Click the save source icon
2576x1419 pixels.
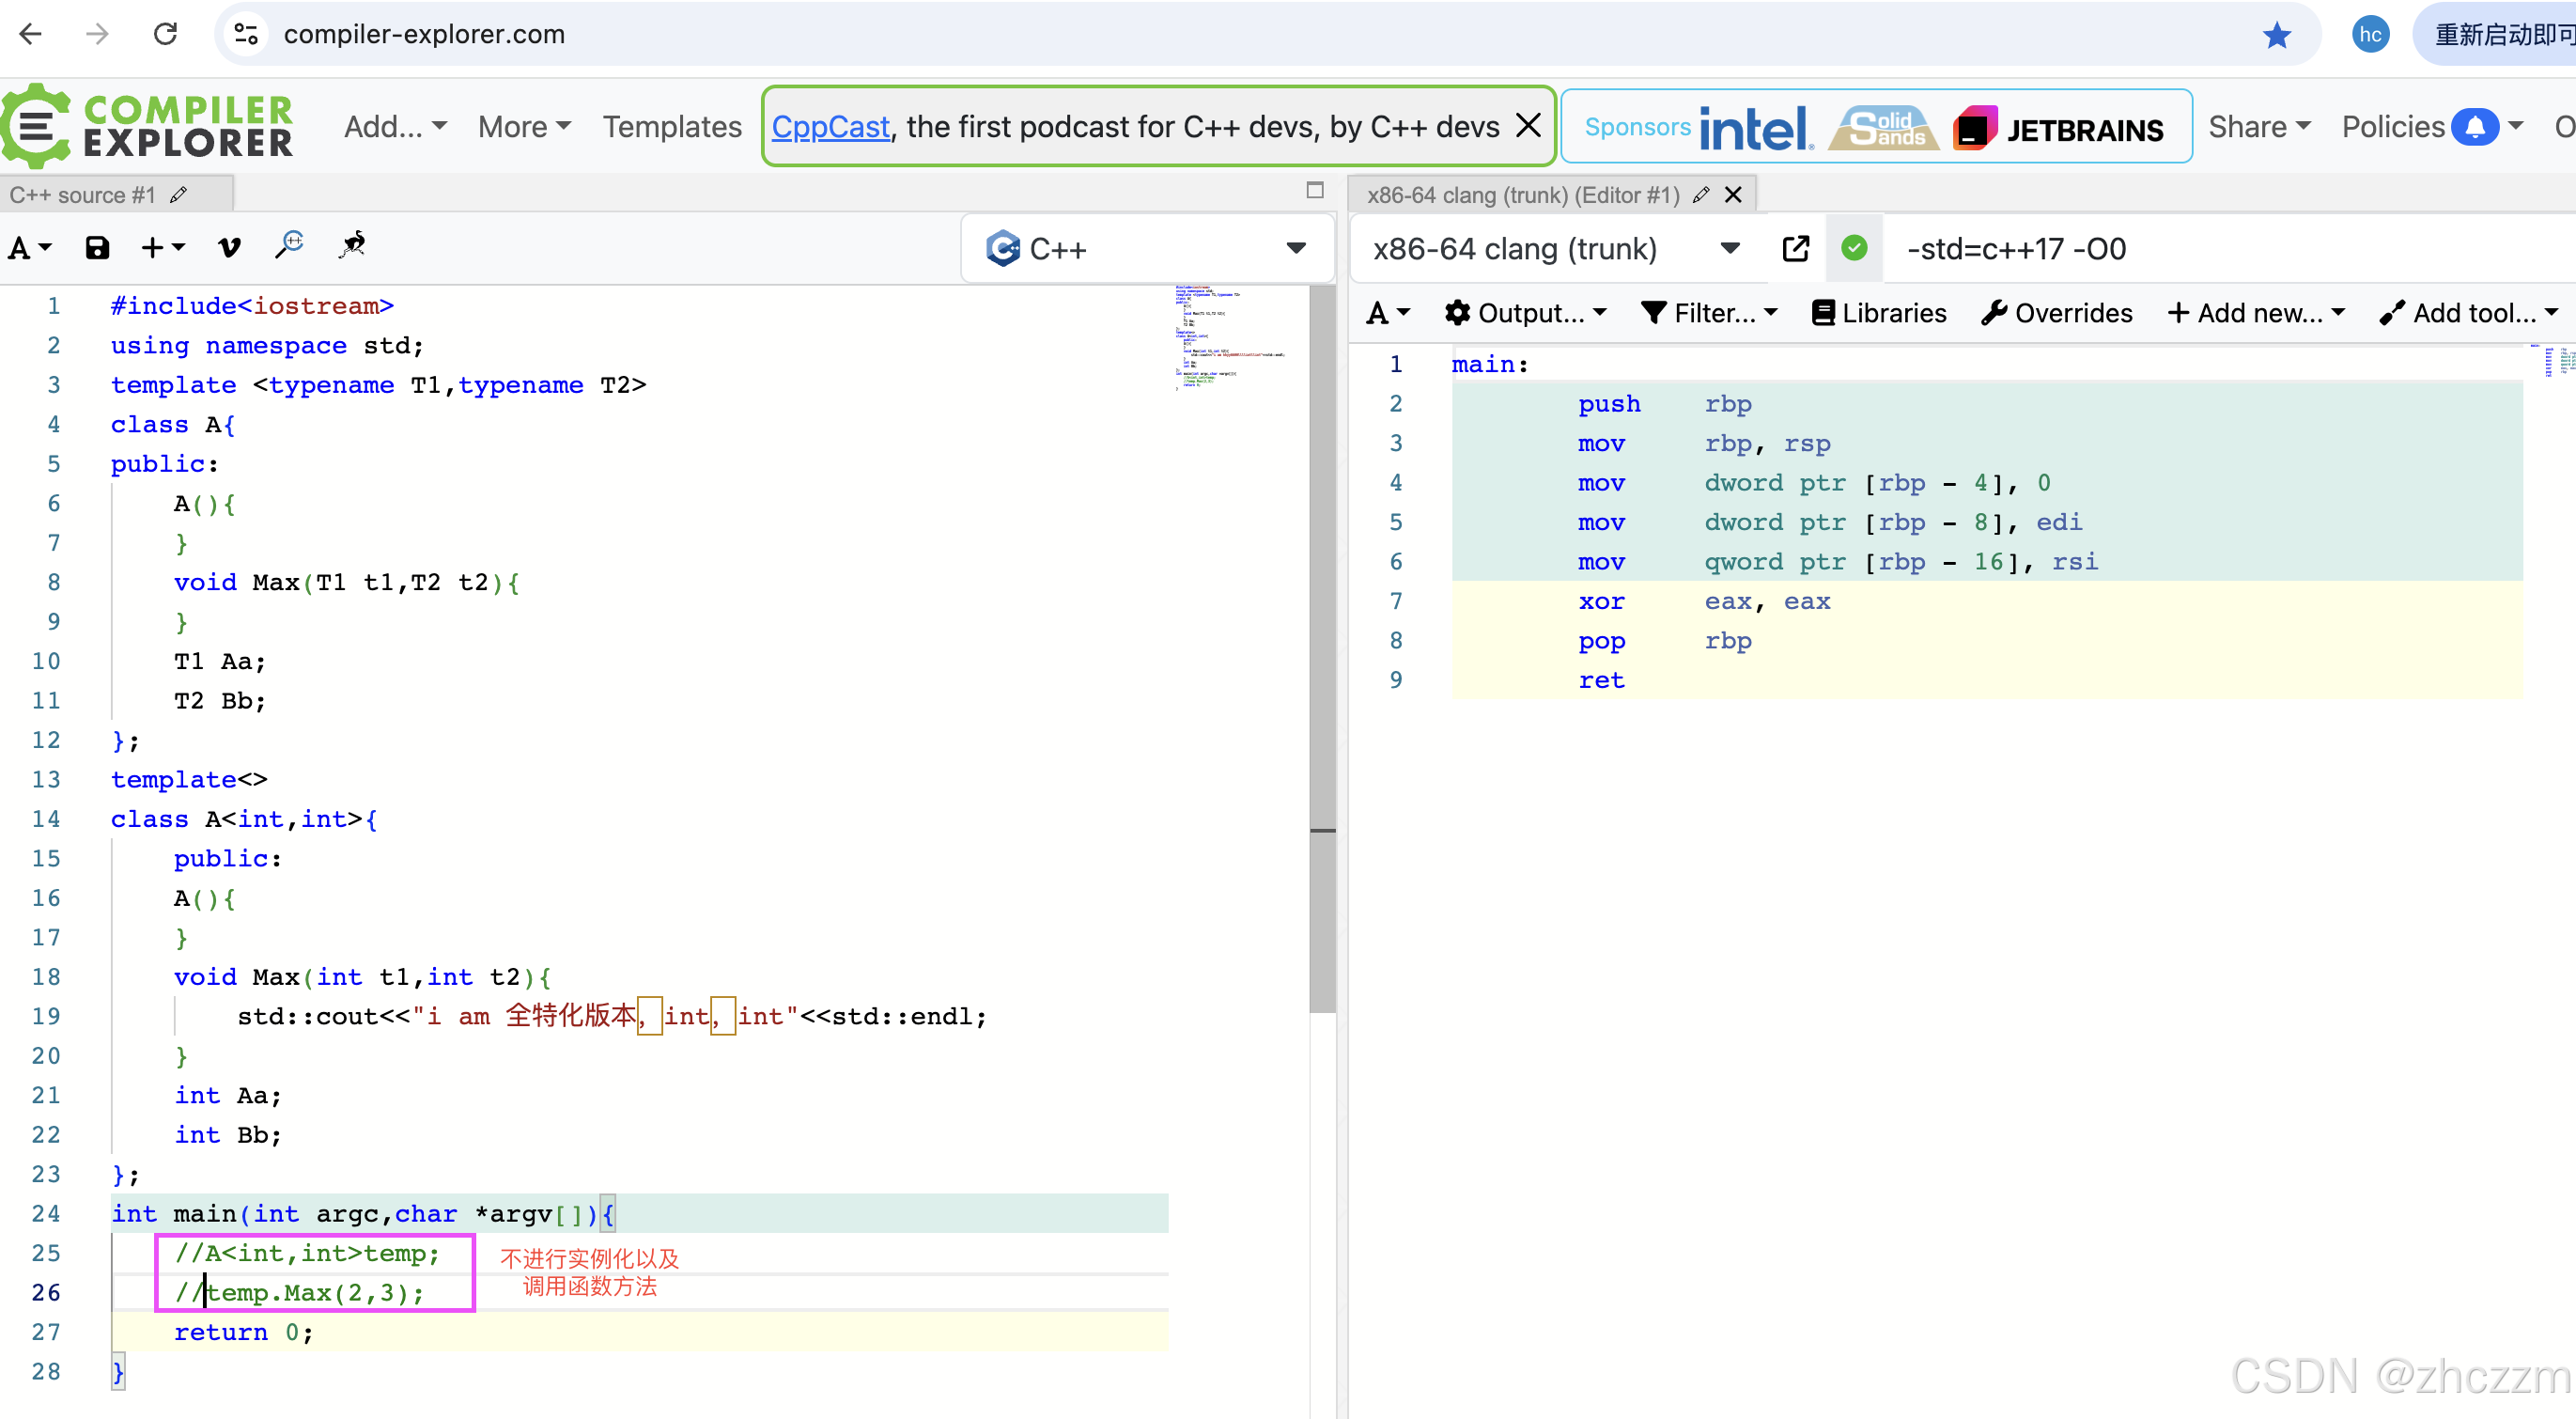[x=97, y=247]
